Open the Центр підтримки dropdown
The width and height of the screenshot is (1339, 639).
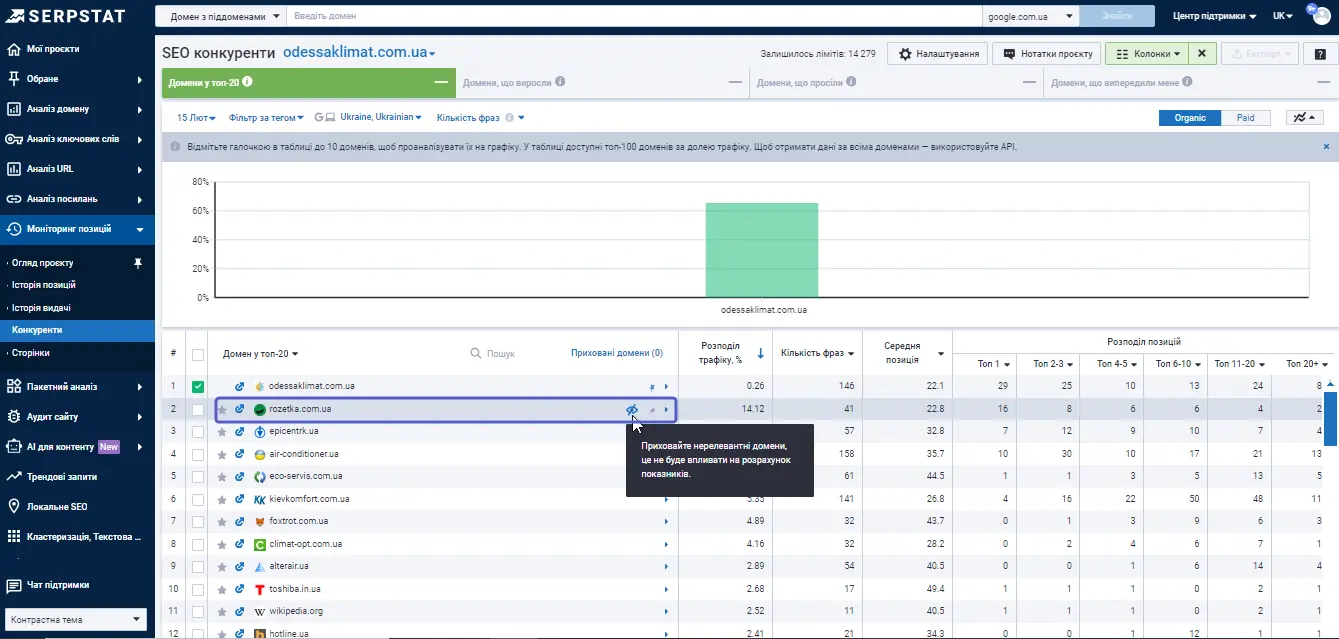tap(1214, 16)
